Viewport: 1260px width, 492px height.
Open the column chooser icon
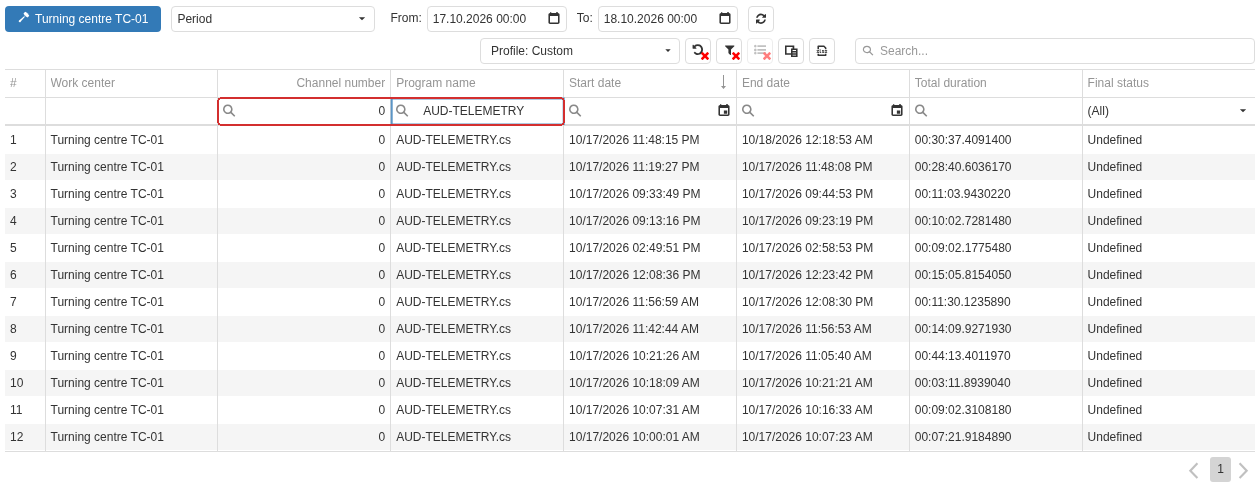coord(791,51)
